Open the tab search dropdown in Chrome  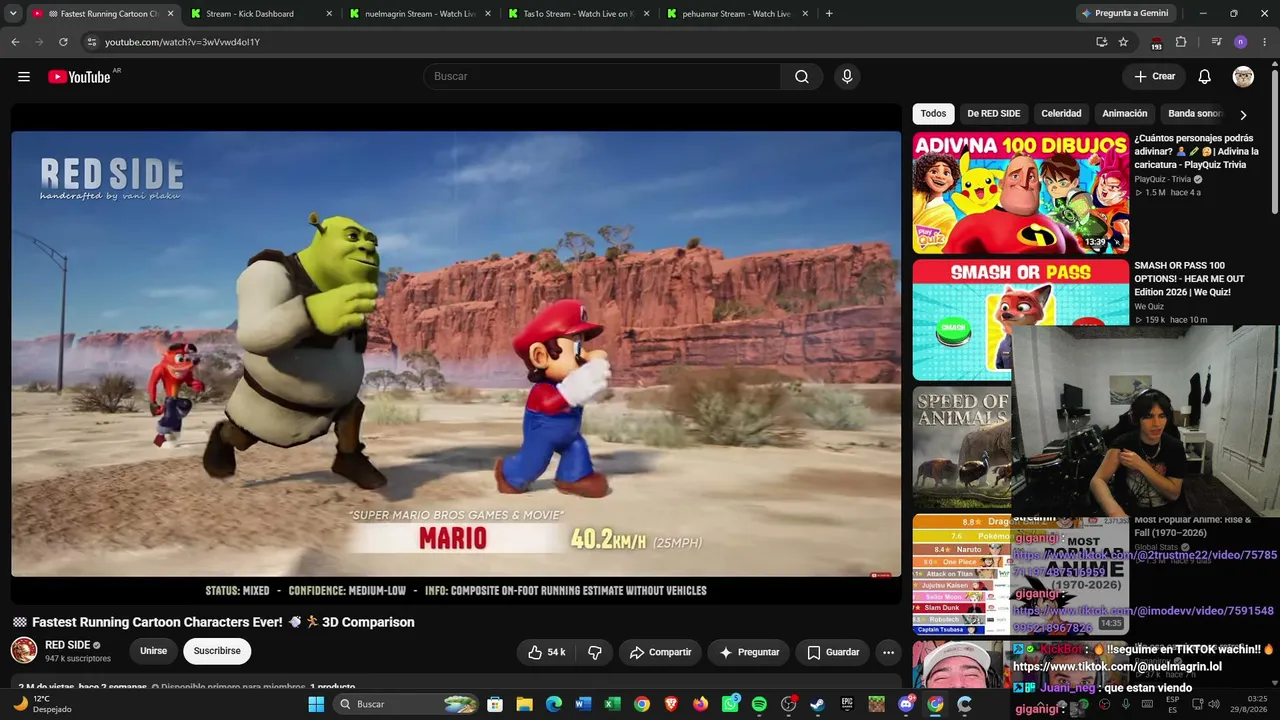tap(13, 14)
